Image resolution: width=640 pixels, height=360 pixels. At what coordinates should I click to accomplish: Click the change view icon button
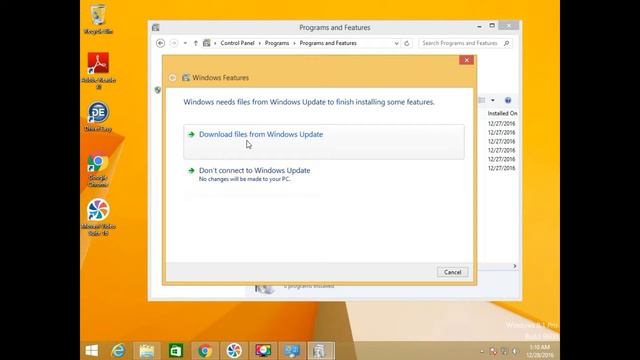tap(482, 100)
